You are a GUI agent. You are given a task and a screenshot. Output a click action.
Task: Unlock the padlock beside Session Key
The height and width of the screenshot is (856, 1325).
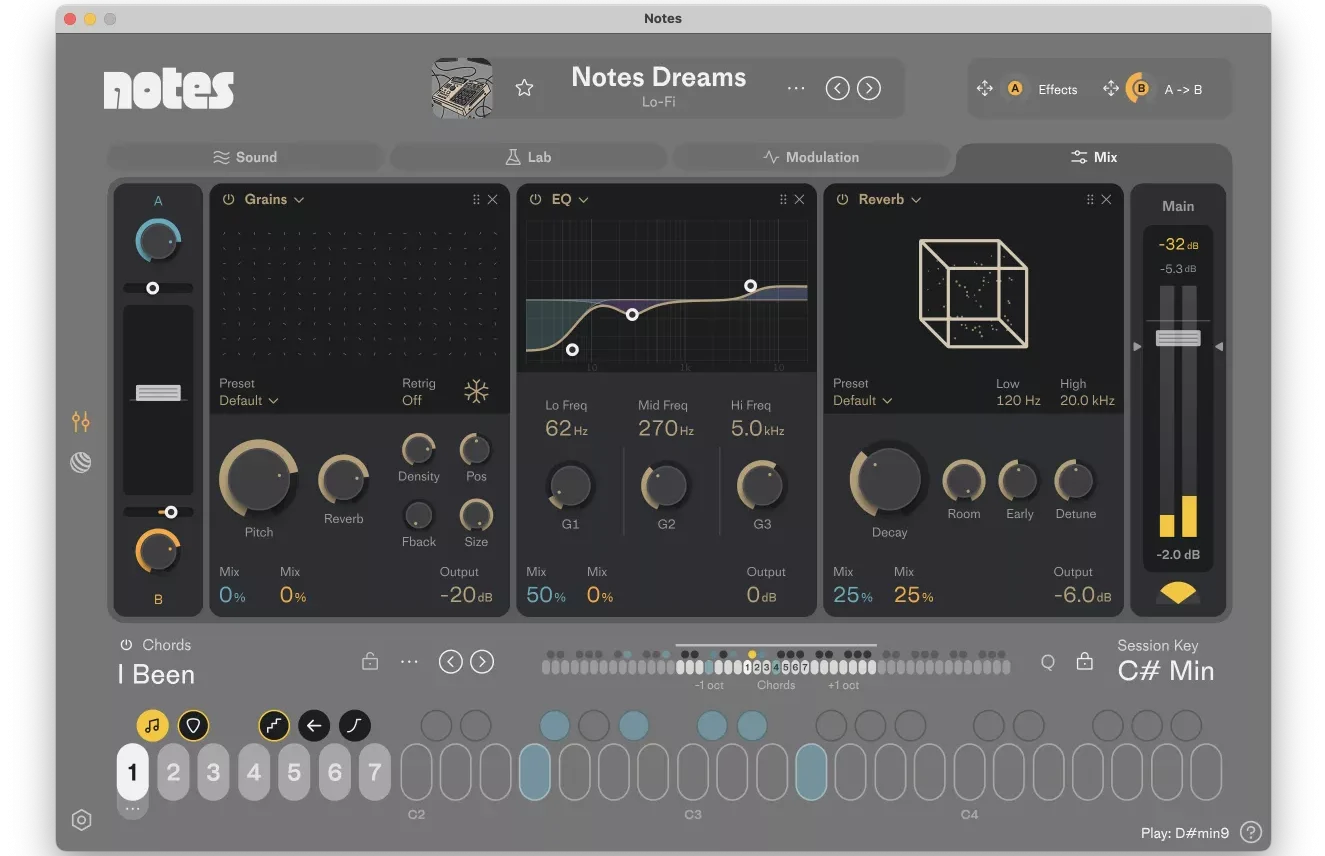(x=1085, y=661)
